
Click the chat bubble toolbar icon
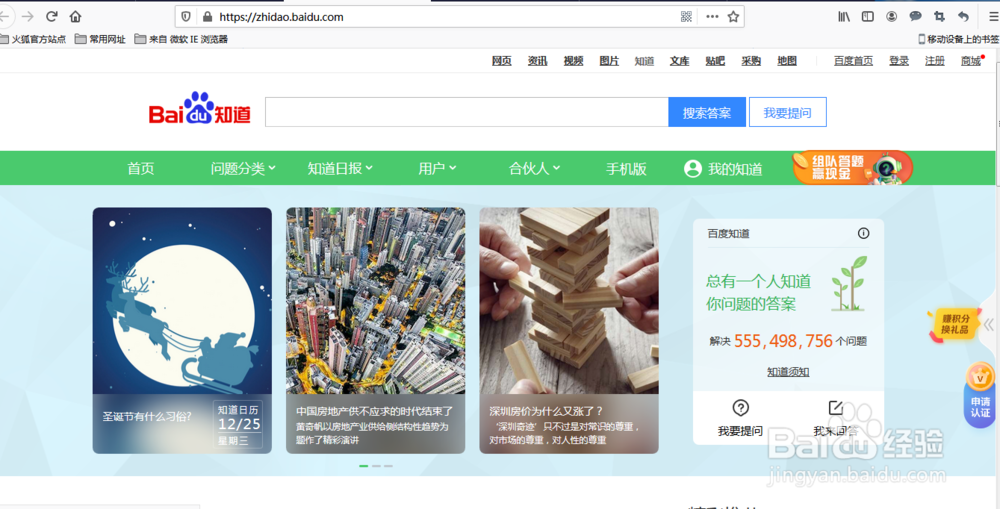(x=915, y=17)
